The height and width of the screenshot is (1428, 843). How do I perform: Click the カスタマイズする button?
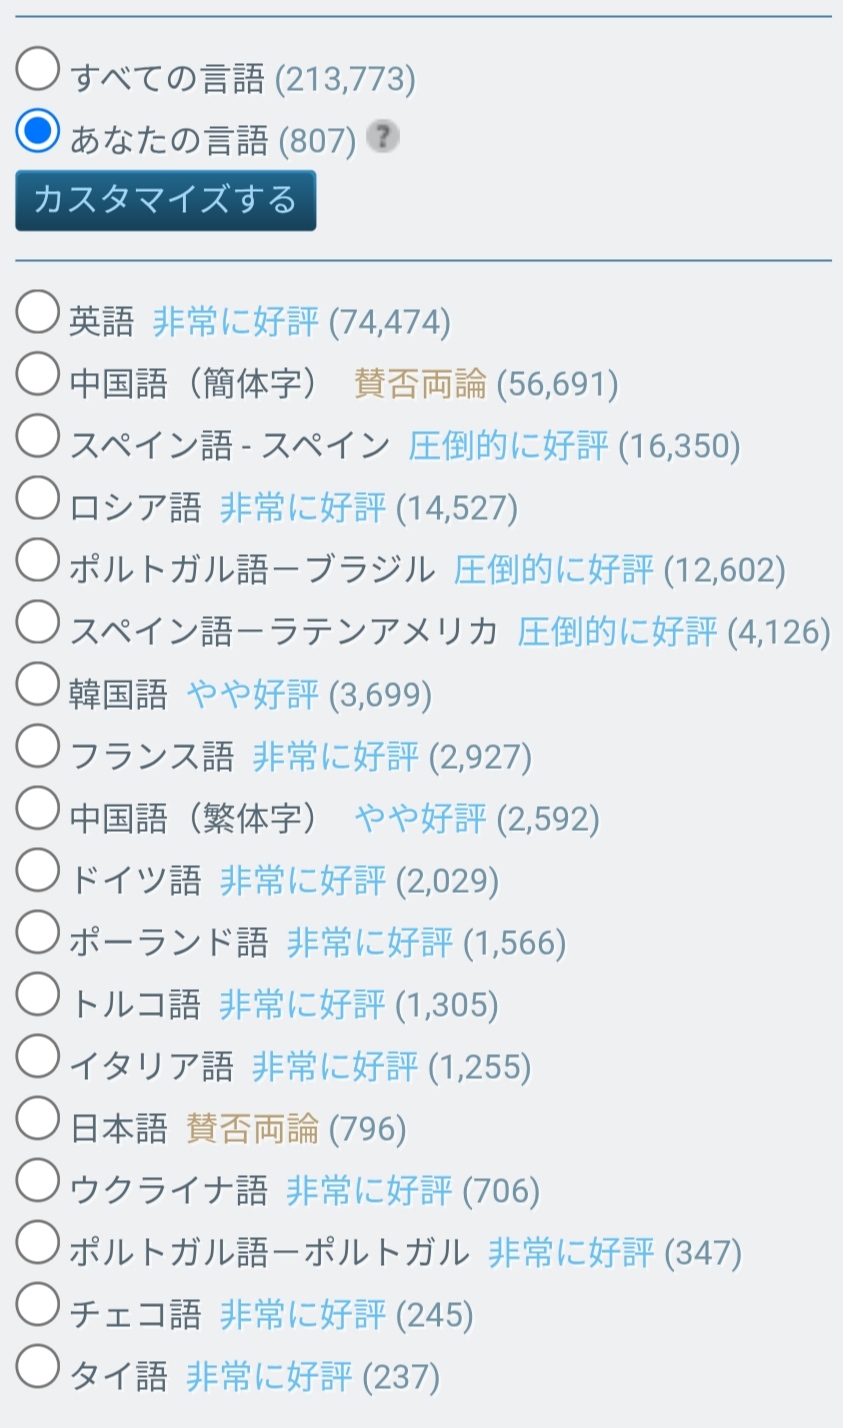click(x=166, y=200)
